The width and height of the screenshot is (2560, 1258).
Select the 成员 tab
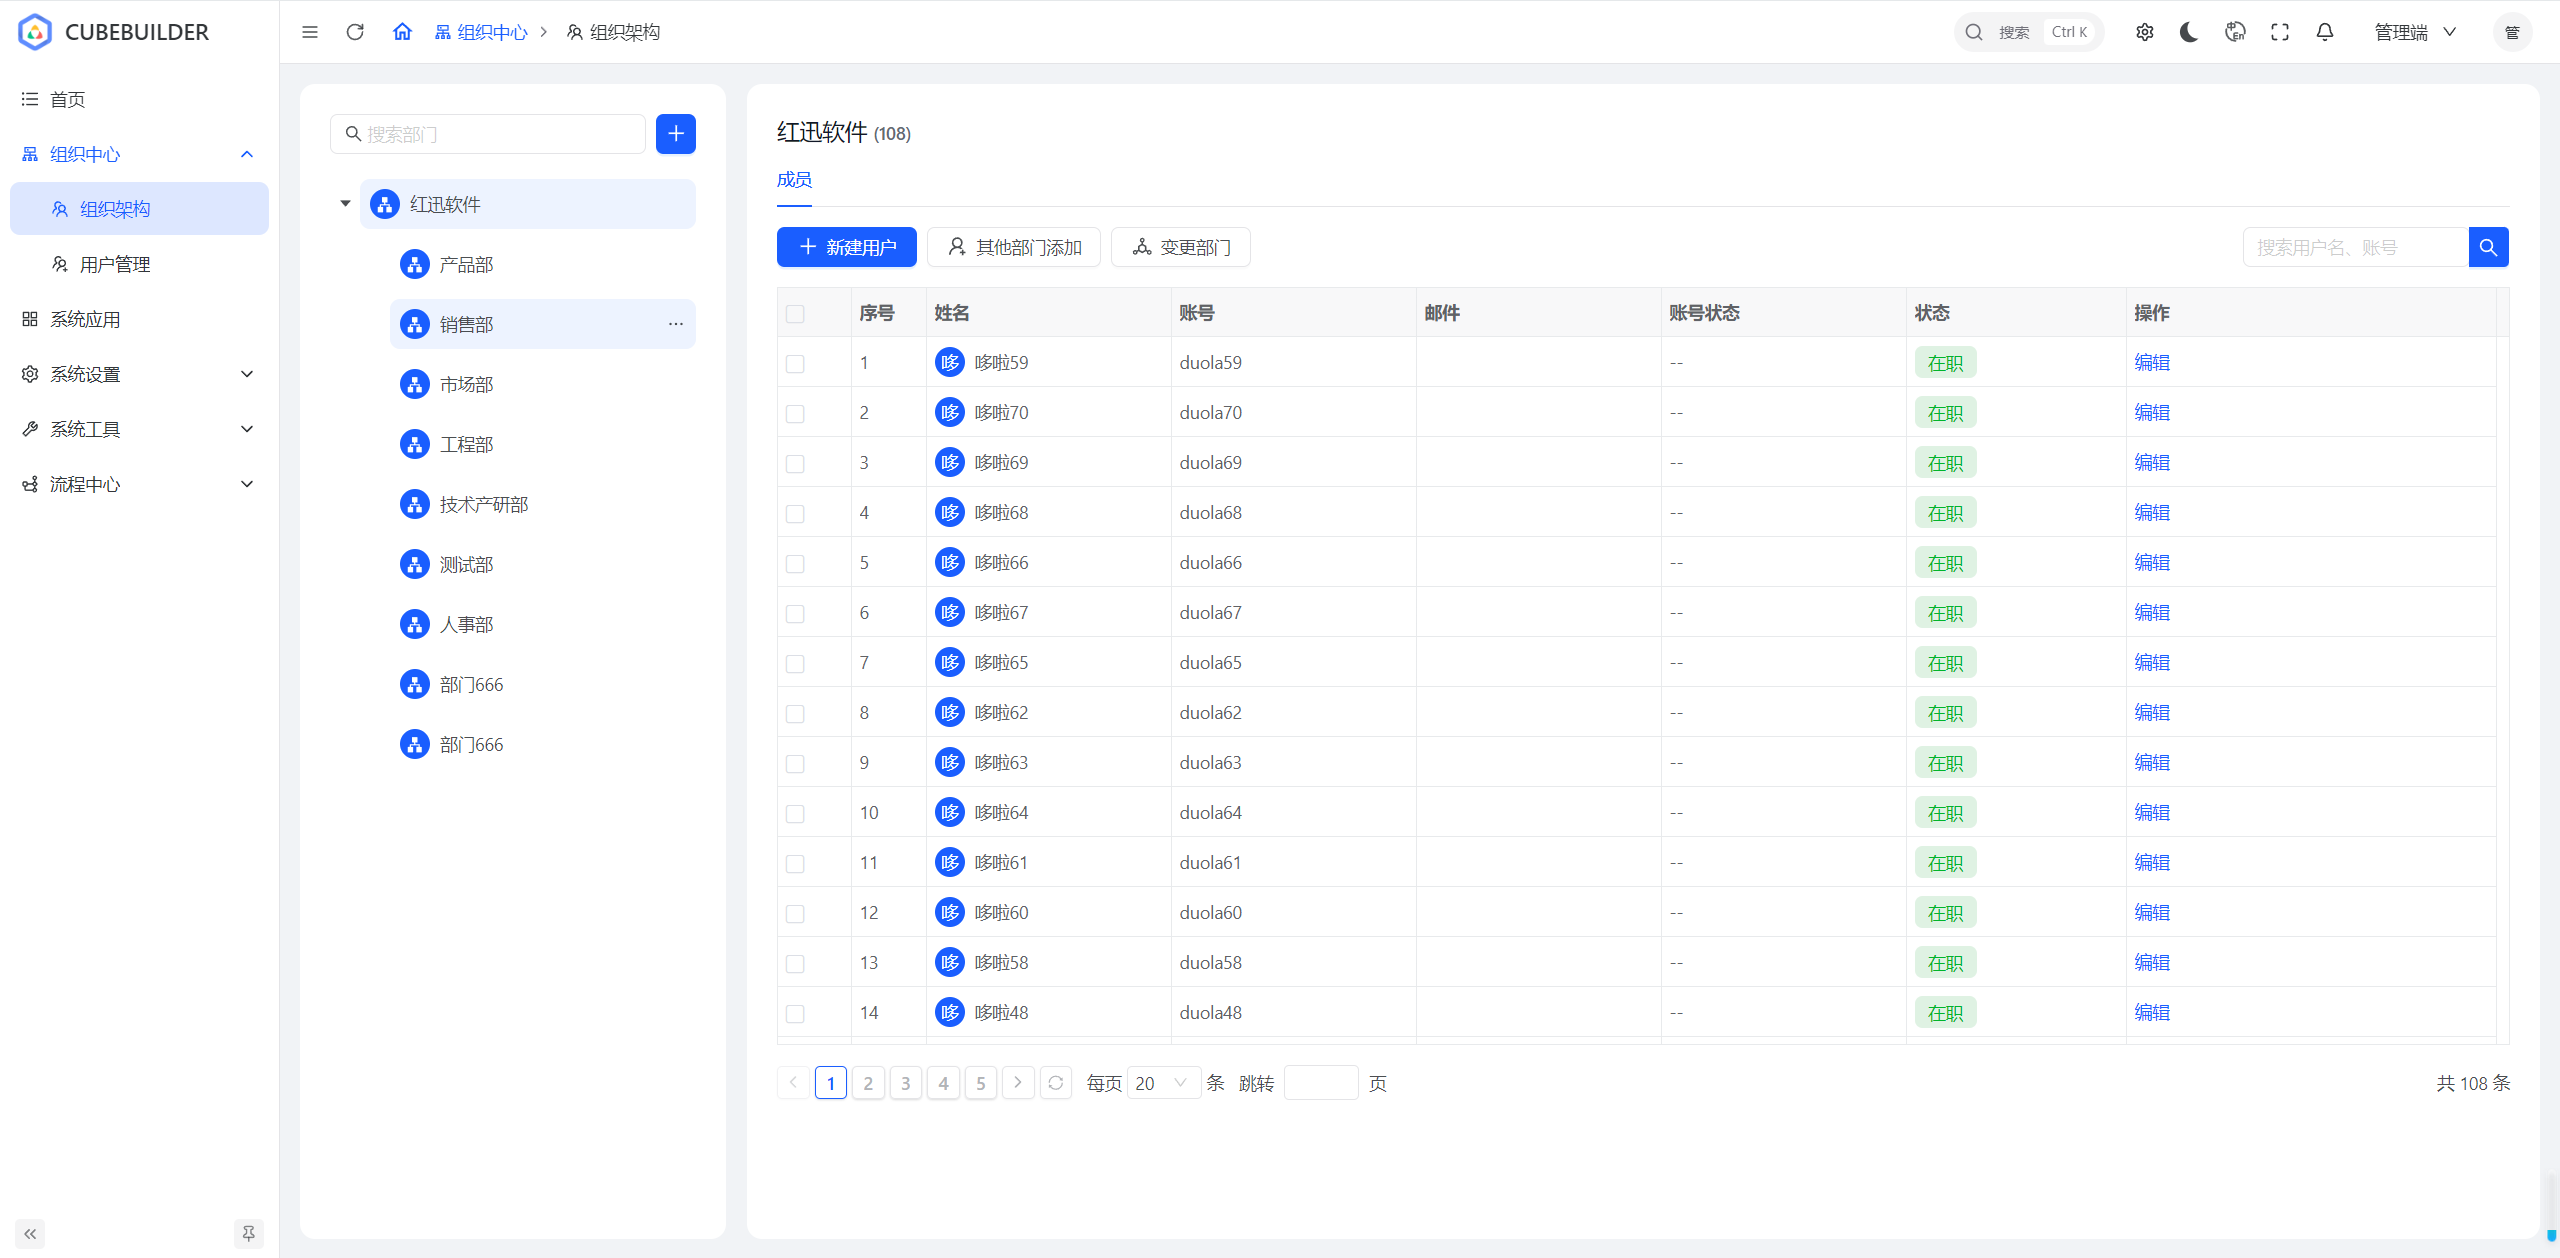(794, 180)
